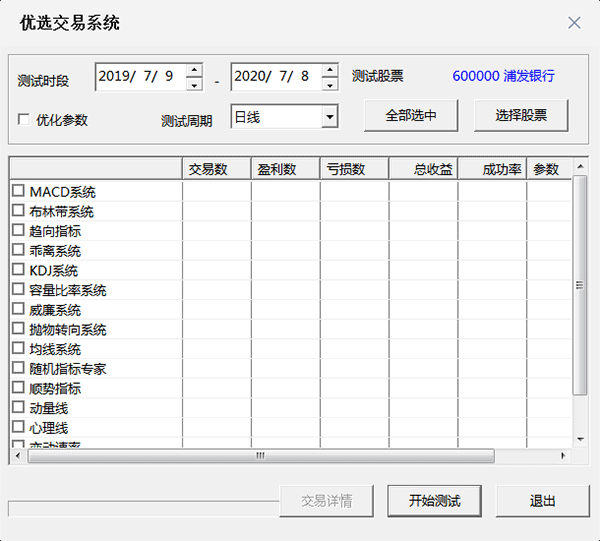This screenshot has width=600, height=541.
Task: Check the 均线系统 checkbox
Action: pos(18,348)
